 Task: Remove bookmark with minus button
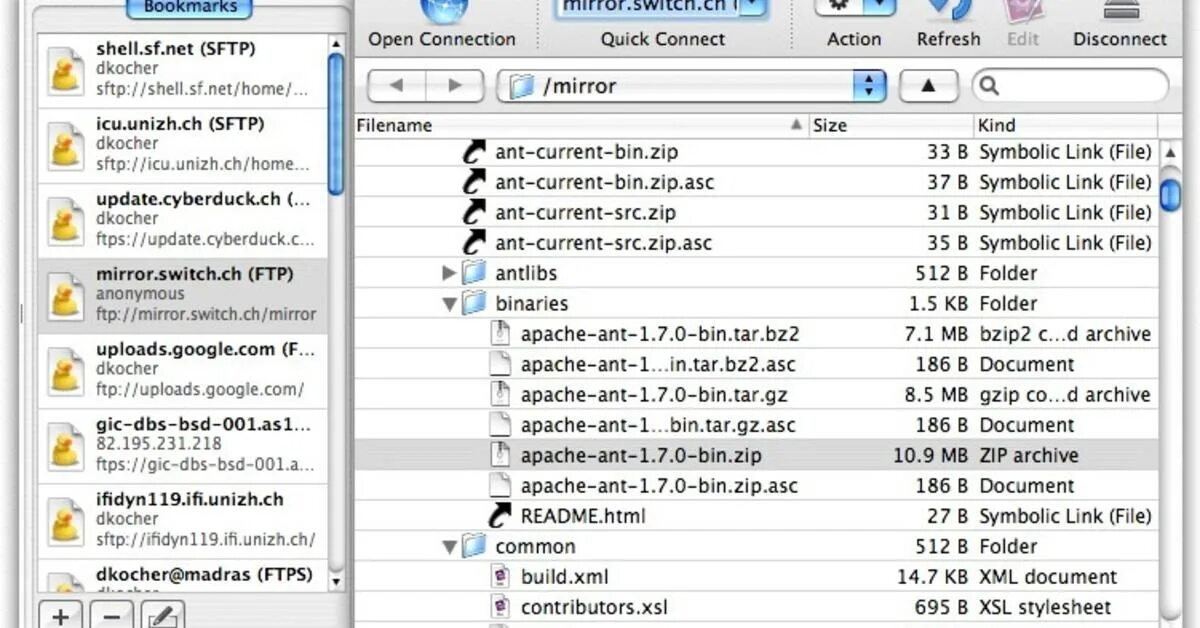coord(112,615)
